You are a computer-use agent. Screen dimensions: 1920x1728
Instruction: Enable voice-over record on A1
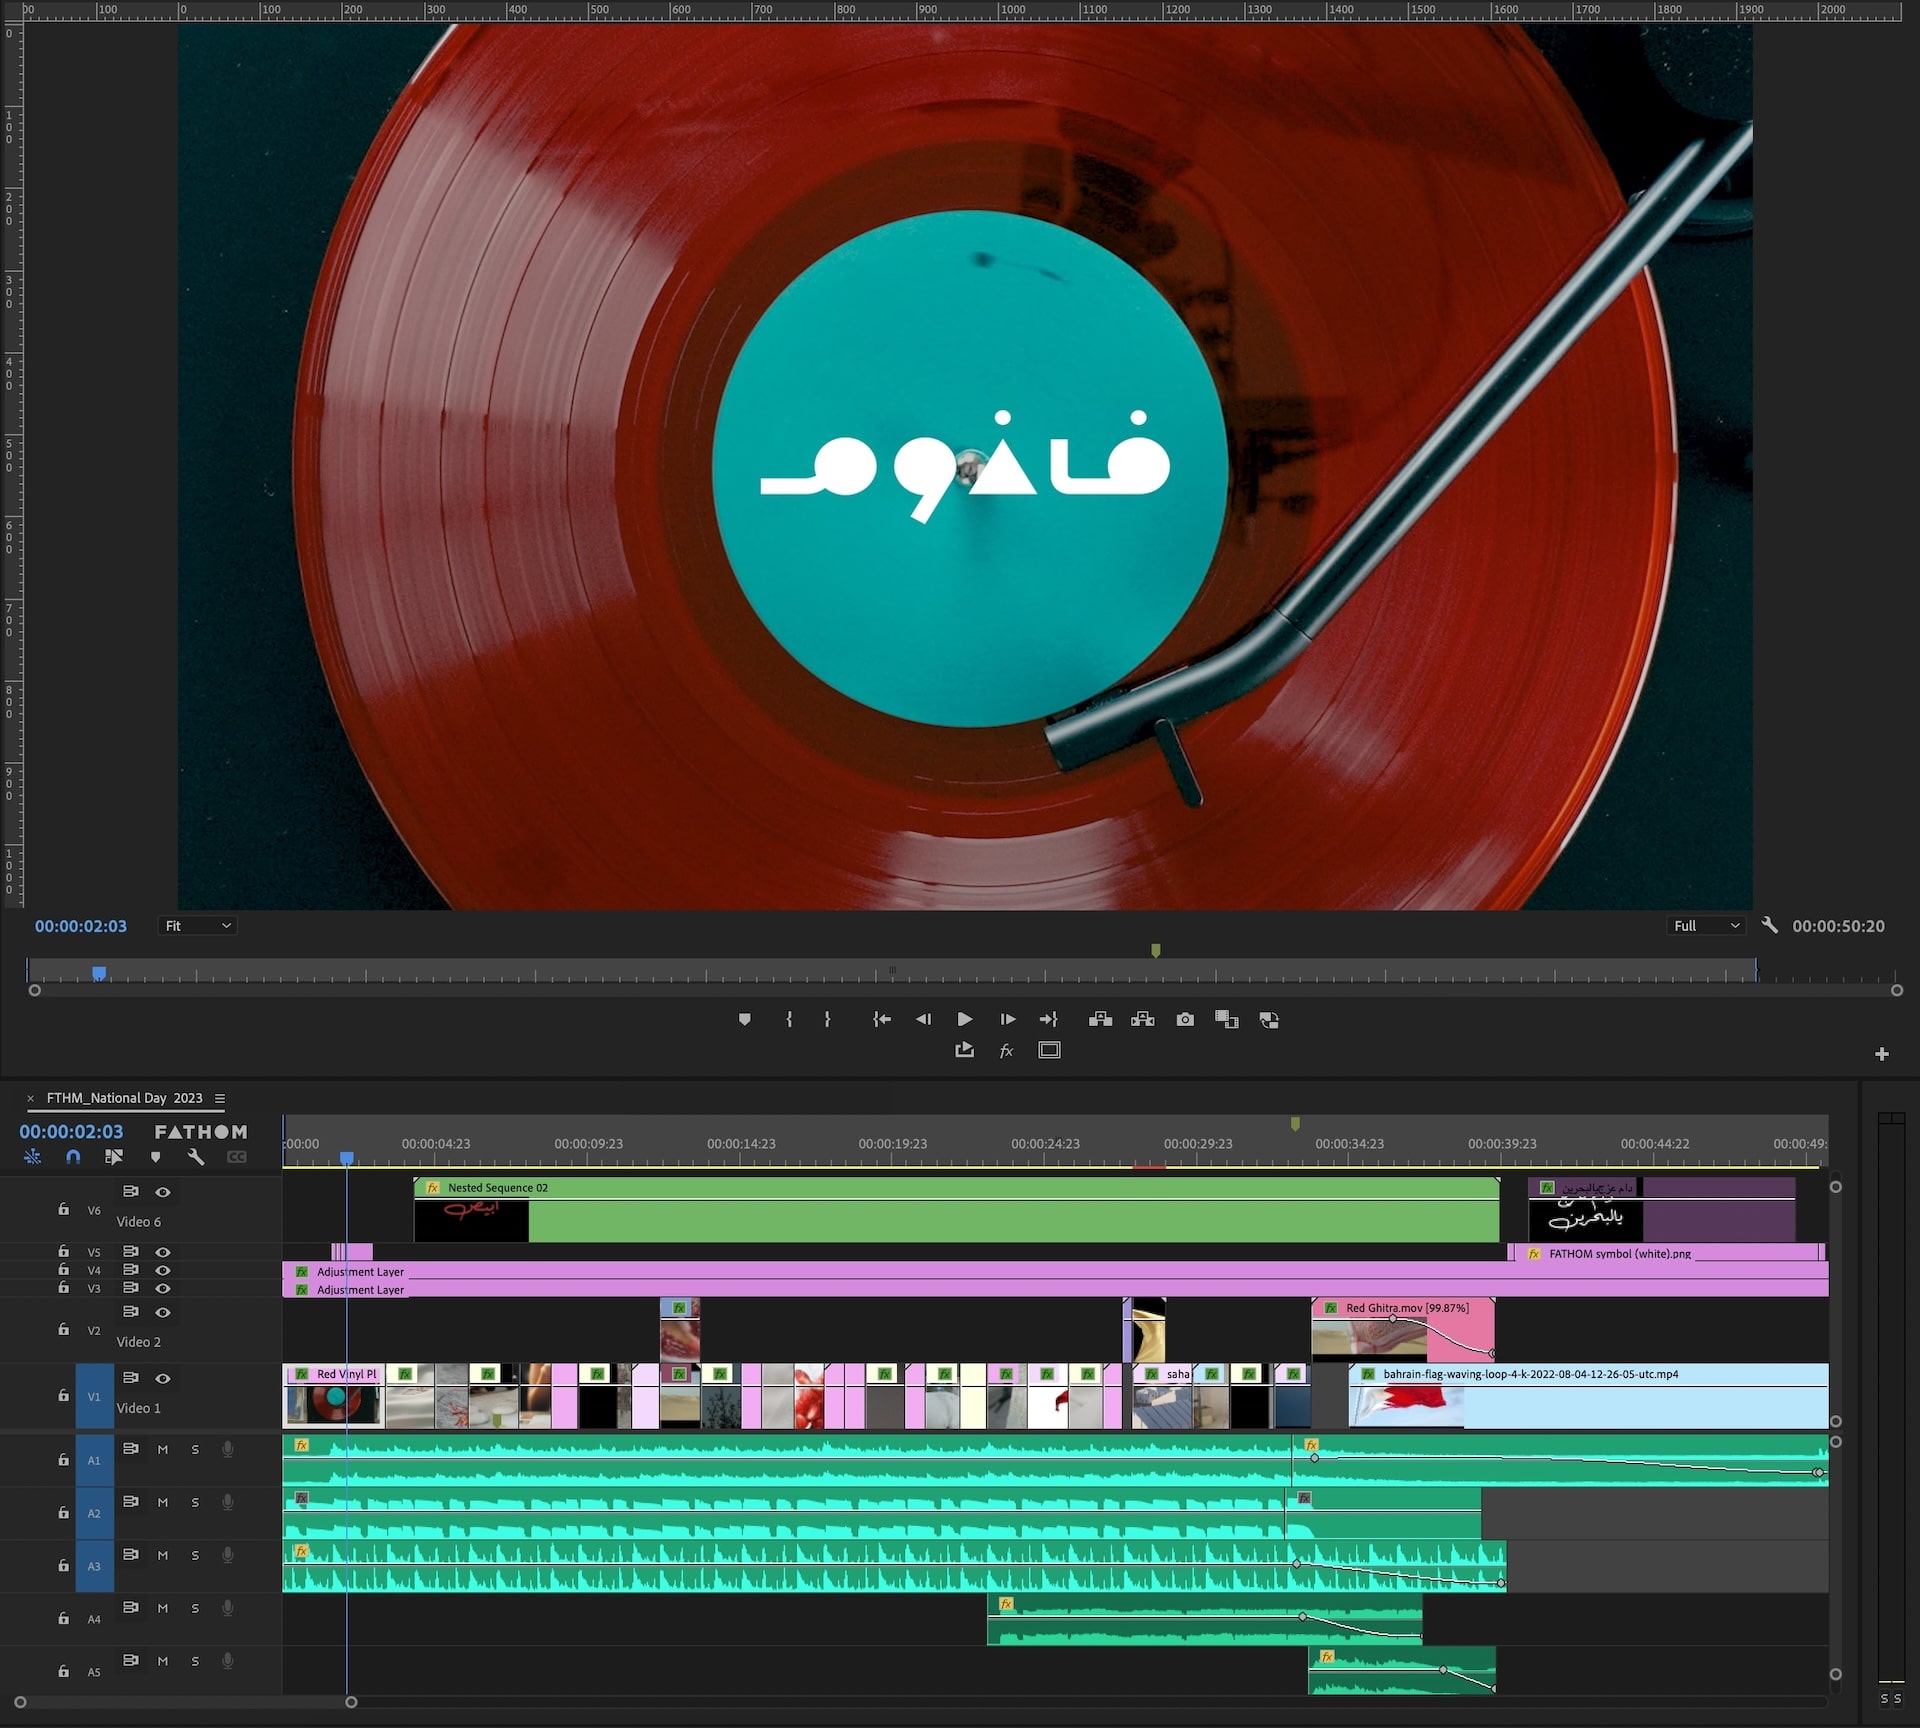tap(228, 1449)
